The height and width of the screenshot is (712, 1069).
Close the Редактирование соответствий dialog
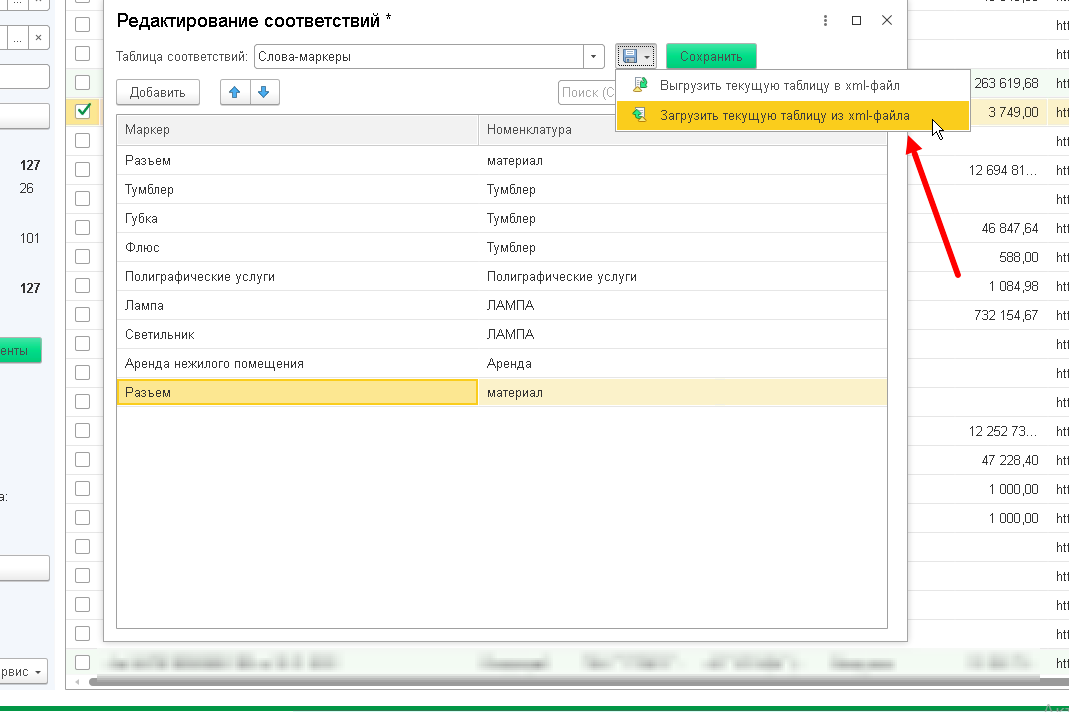point(887,20)
